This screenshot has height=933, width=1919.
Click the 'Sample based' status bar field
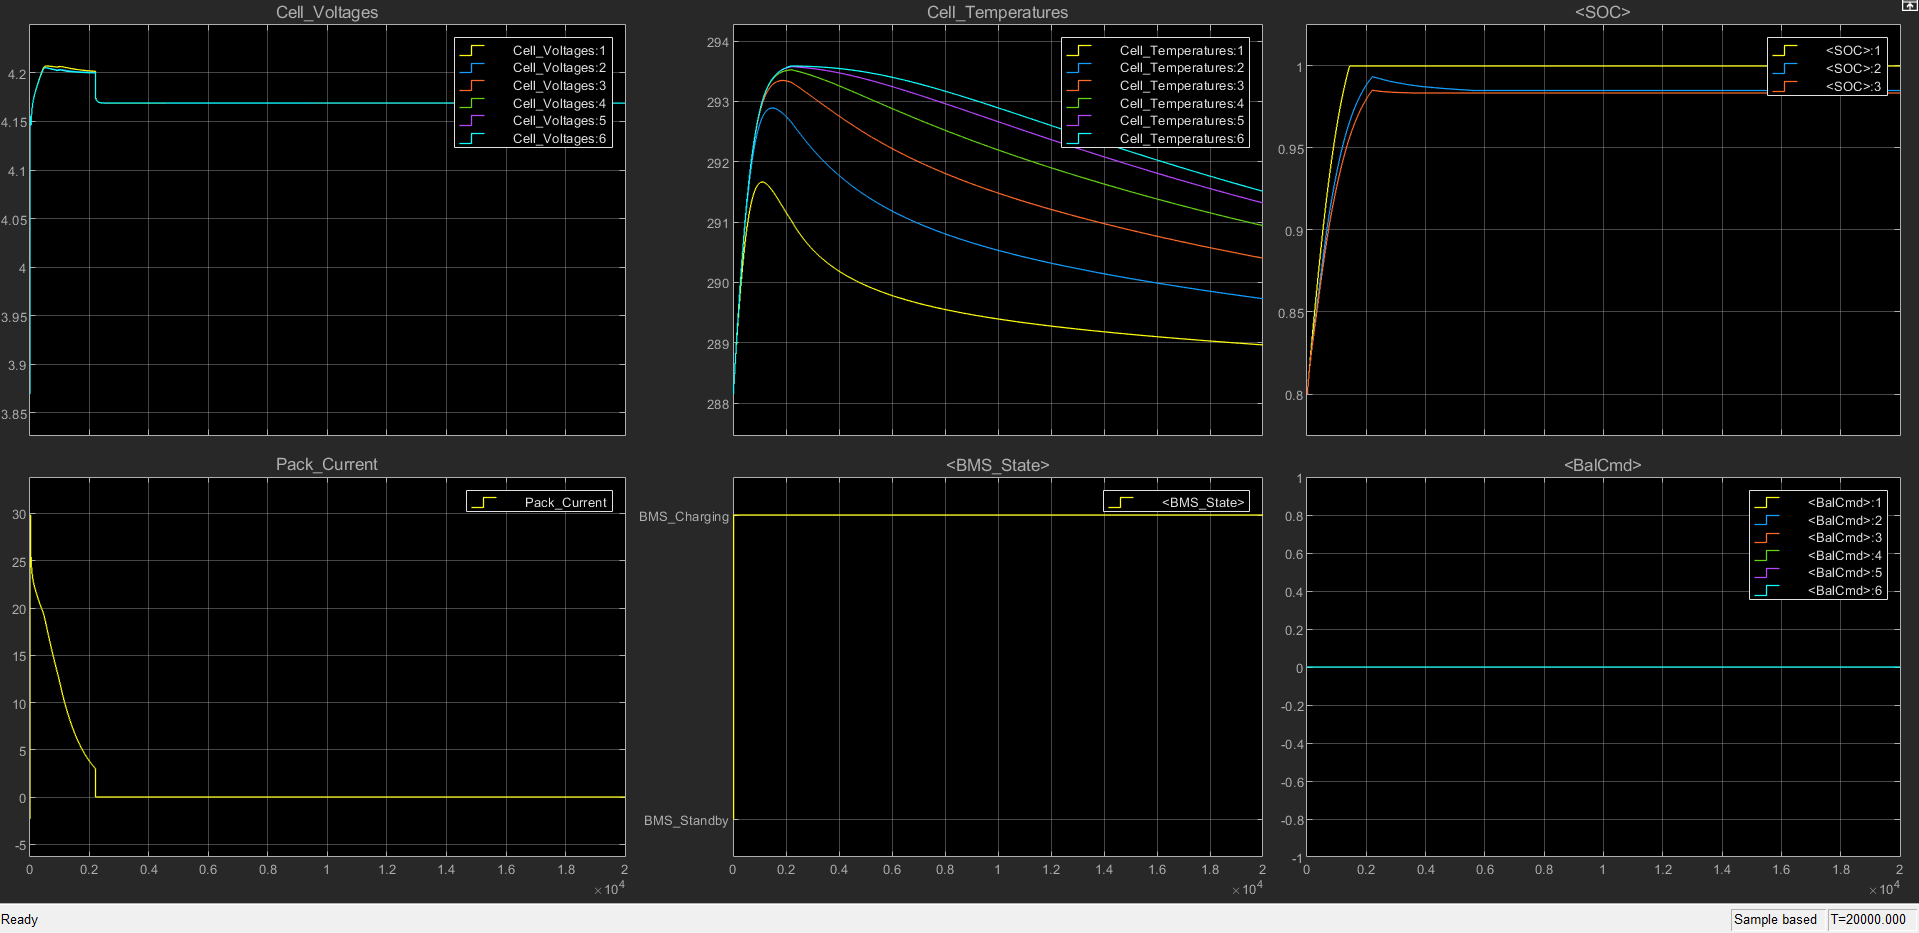[1775, 919]
